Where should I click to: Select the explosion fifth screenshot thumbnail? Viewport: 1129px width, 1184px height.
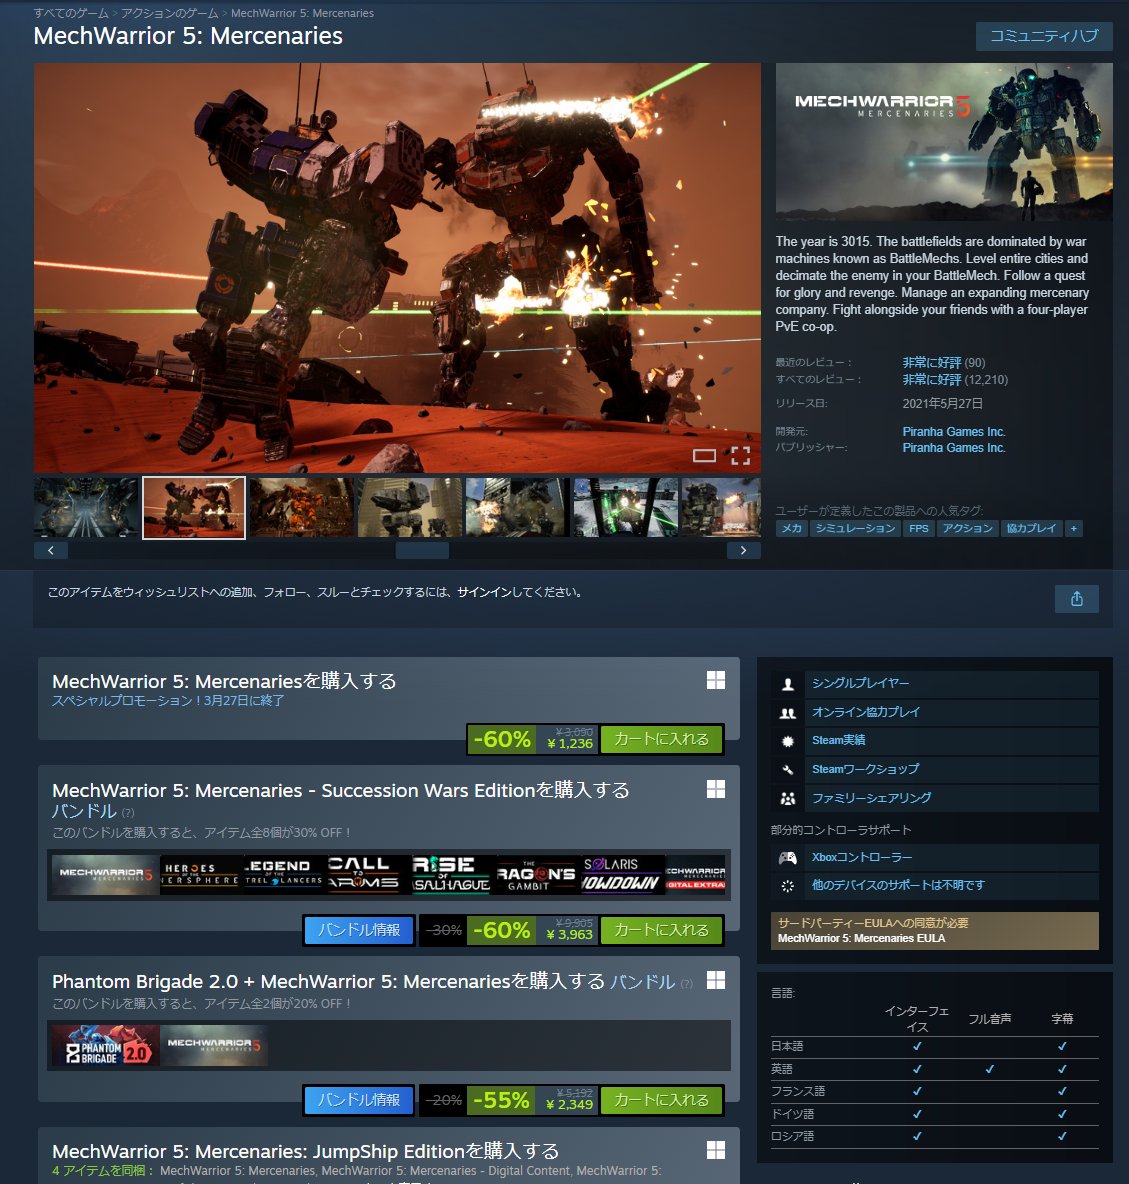[517, 507]
